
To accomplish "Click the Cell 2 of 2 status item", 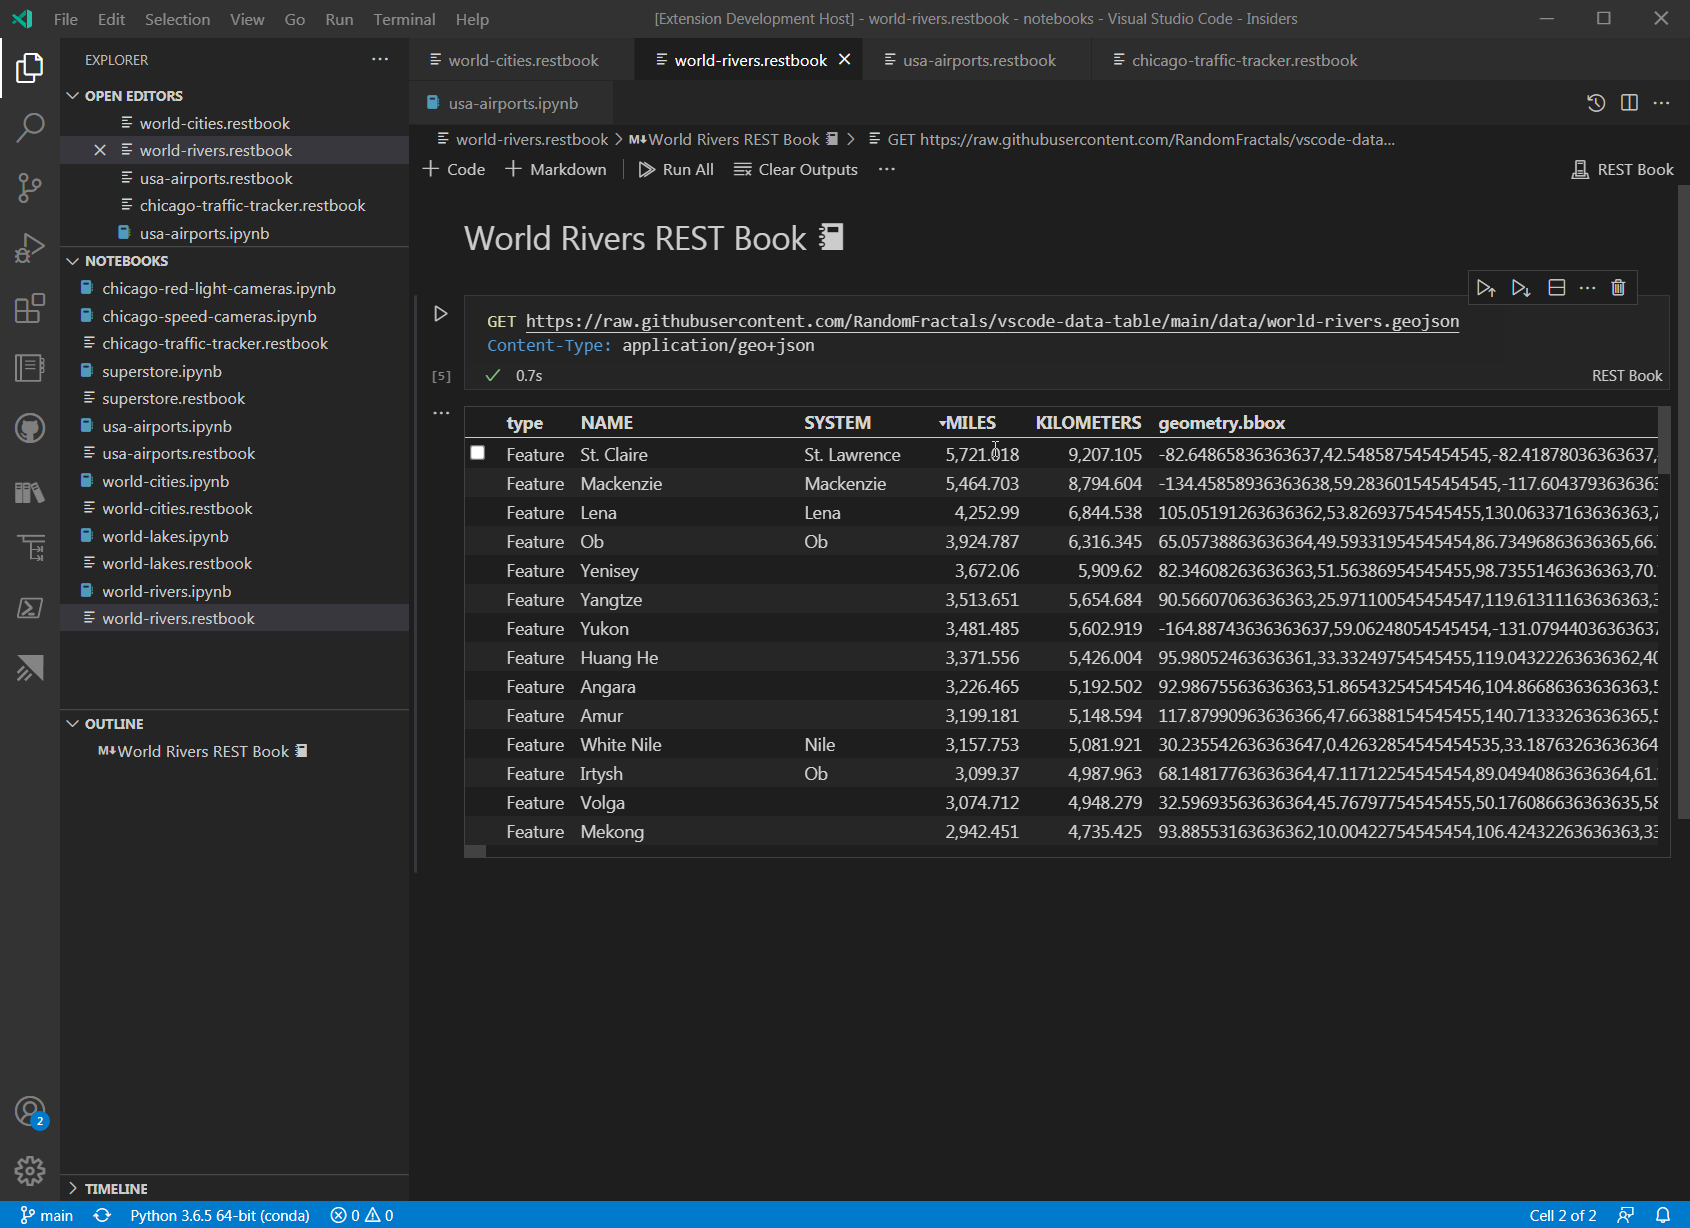I will (1562, 1215).
